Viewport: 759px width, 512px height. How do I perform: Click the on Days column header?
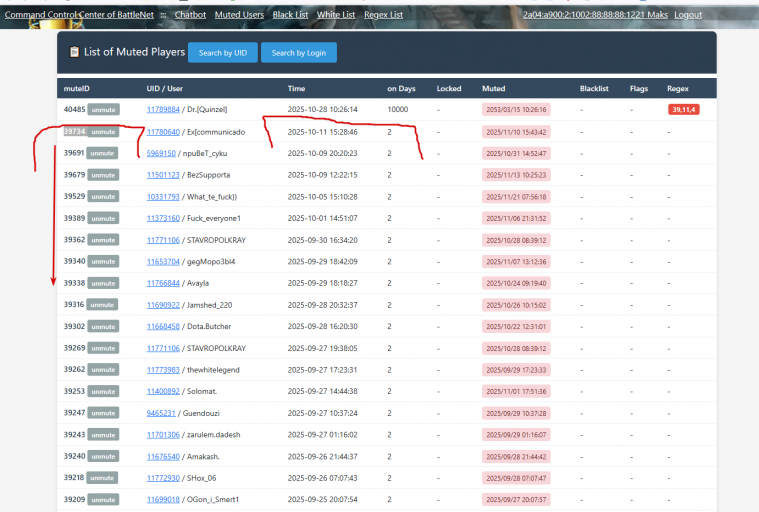click(401, 89)
